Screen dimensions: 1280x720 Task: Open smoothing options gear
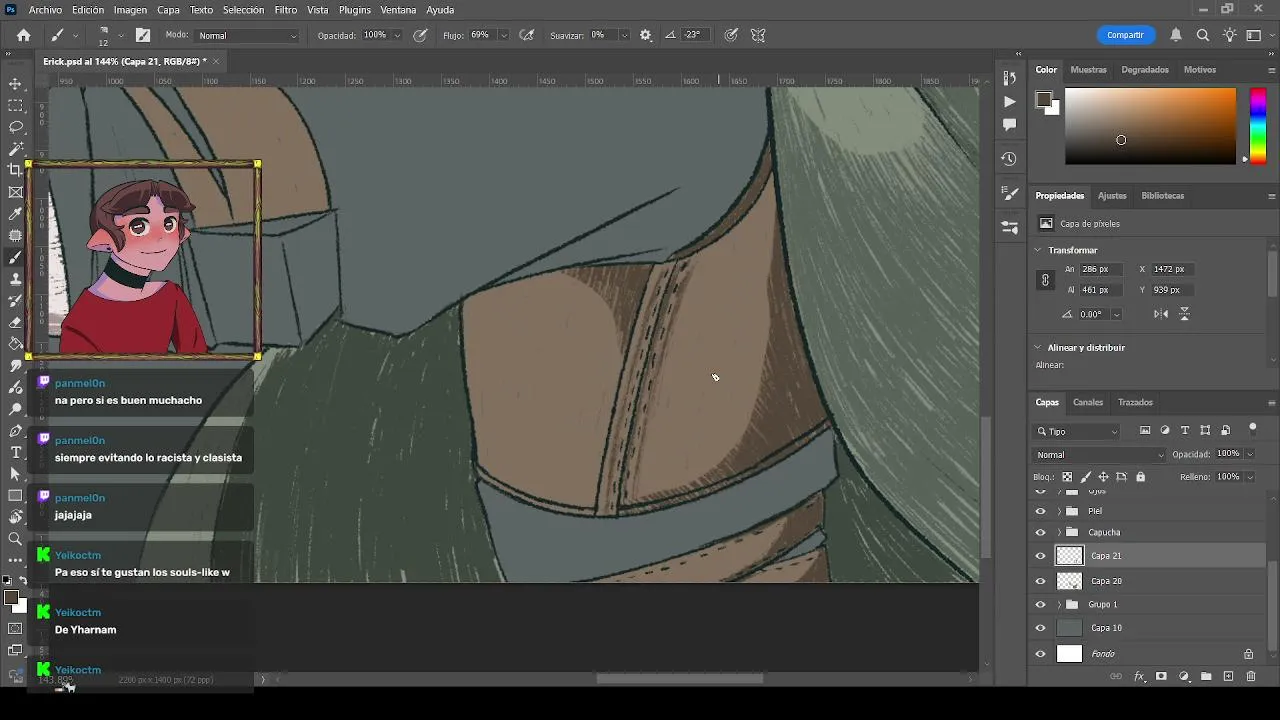(x=646, y=35)
